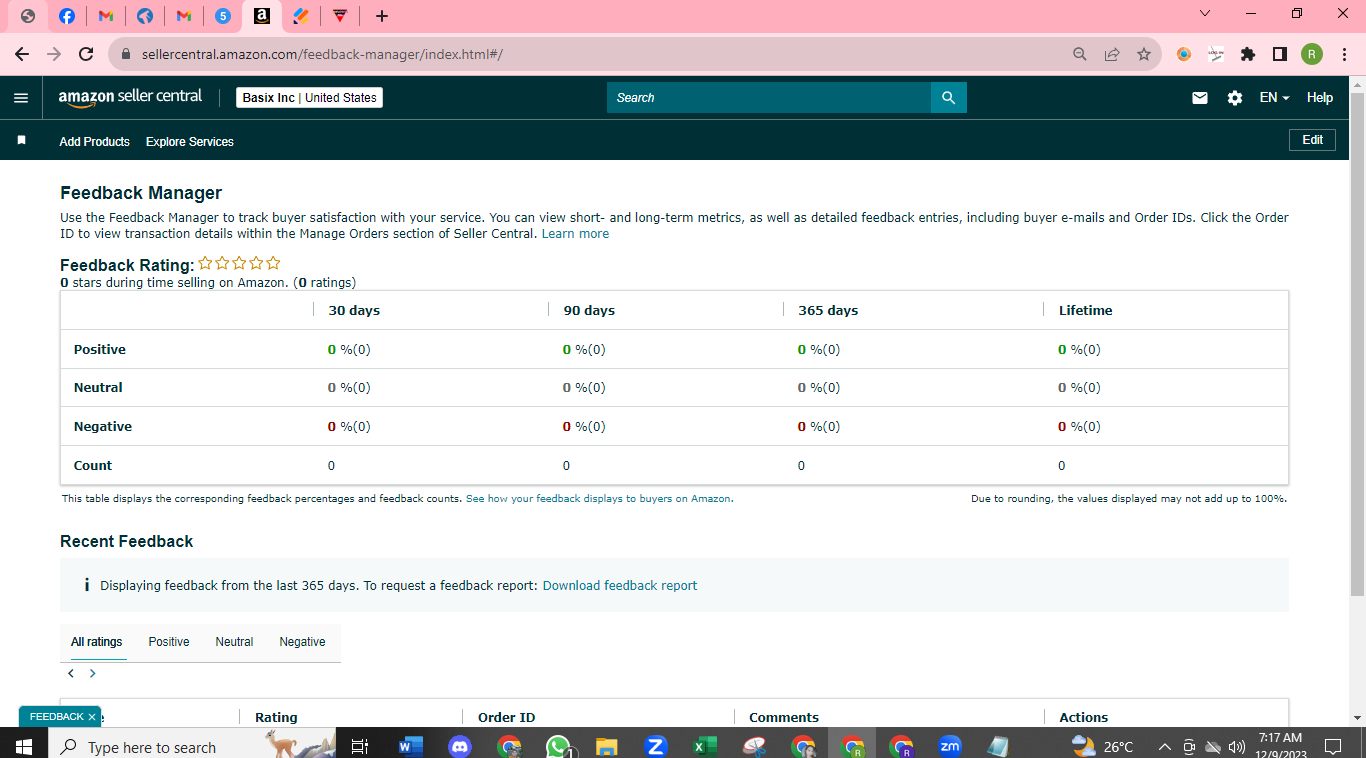Click the browser forward arrow
Image resolution: width=1366 pixels, height=758 pixels.
coord(54,54)
